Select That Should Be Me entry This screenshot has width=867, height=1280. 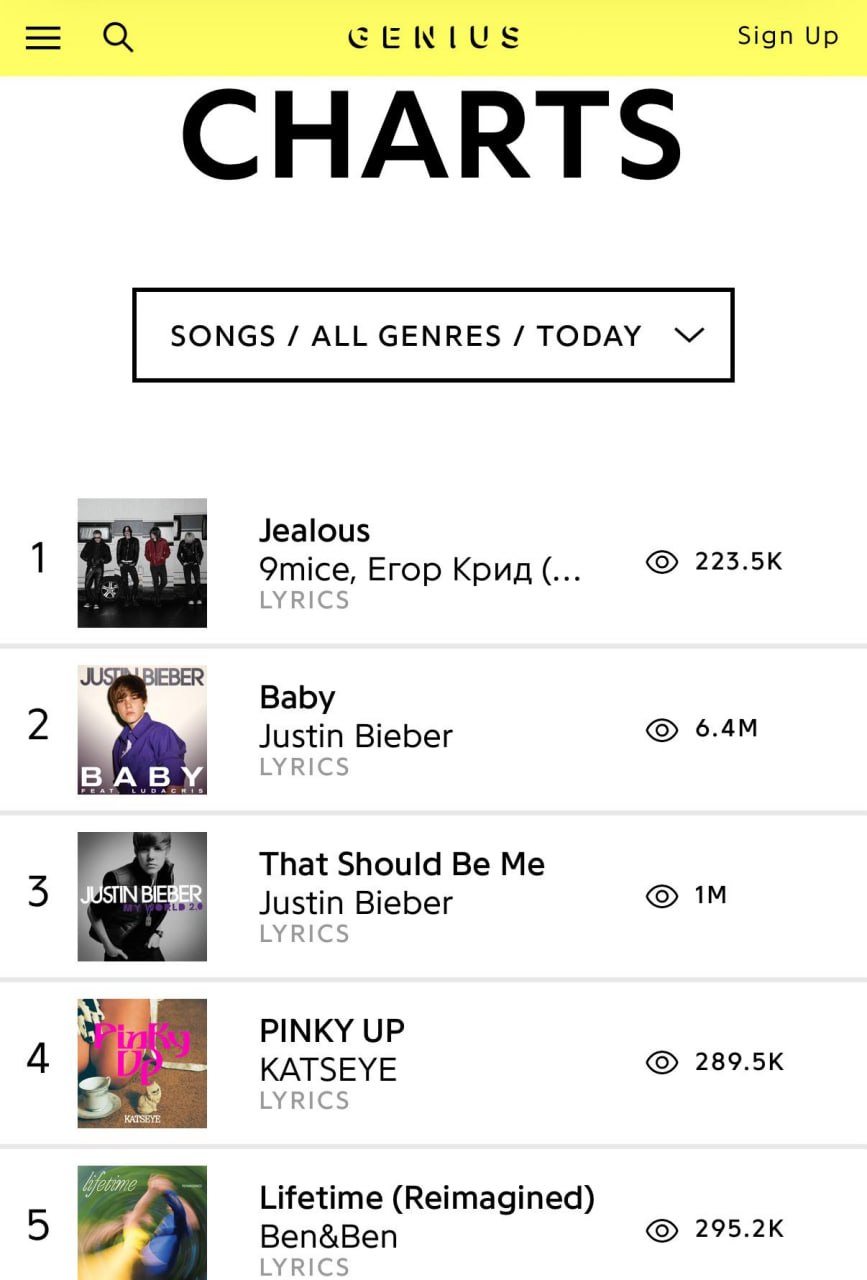[x=402, y=864]
